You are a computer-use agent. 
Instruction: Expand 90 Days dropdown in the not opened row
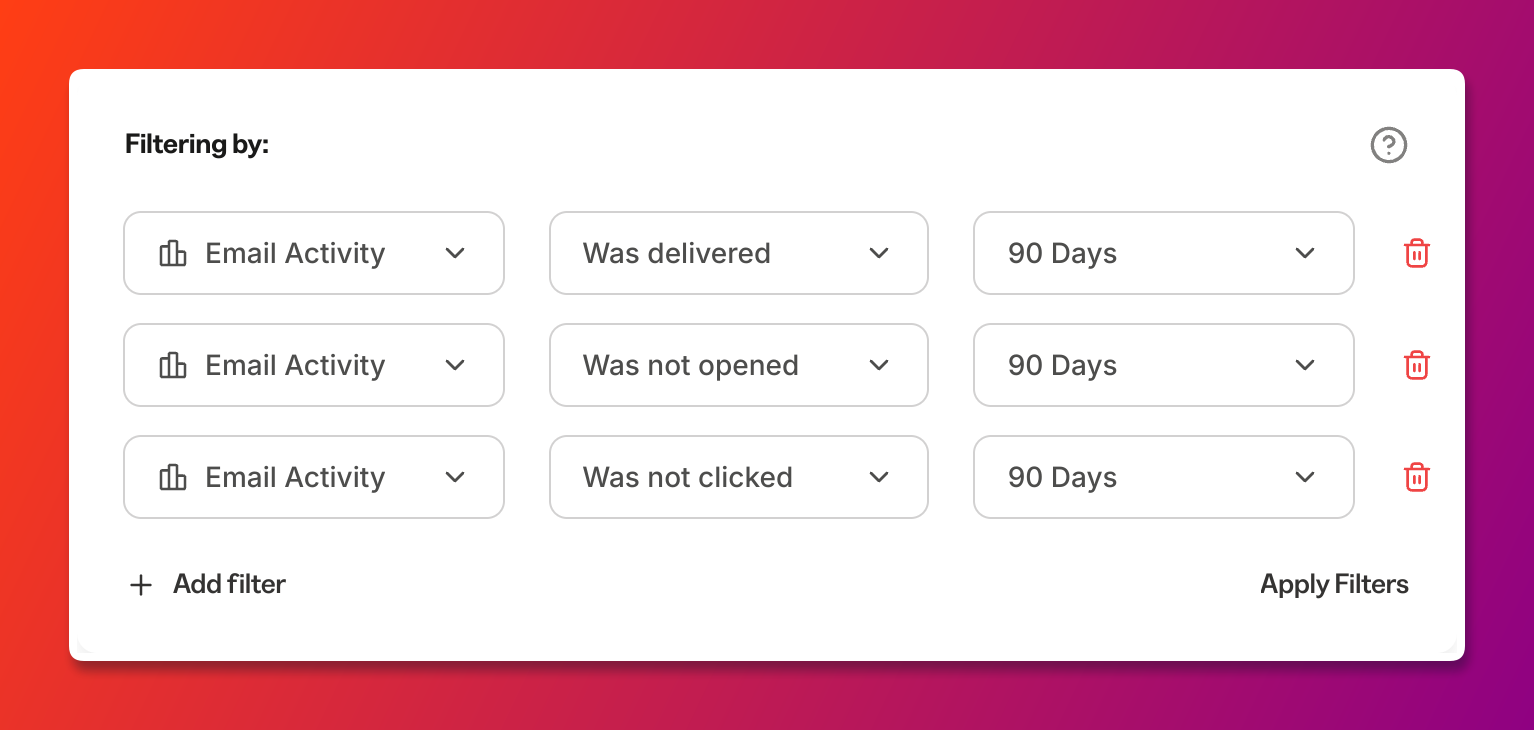pos(1164,365)
